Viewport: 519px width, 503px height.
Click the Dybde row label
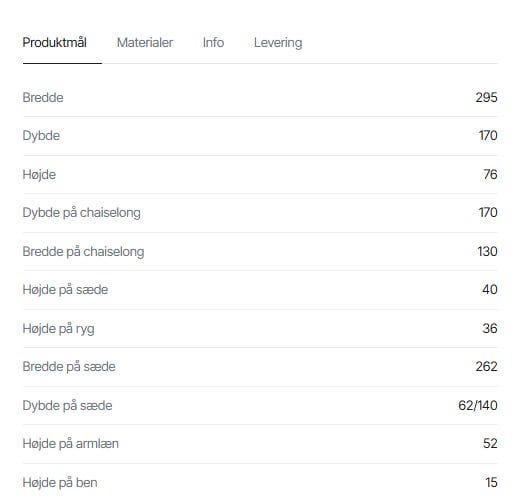click(41, 136)
